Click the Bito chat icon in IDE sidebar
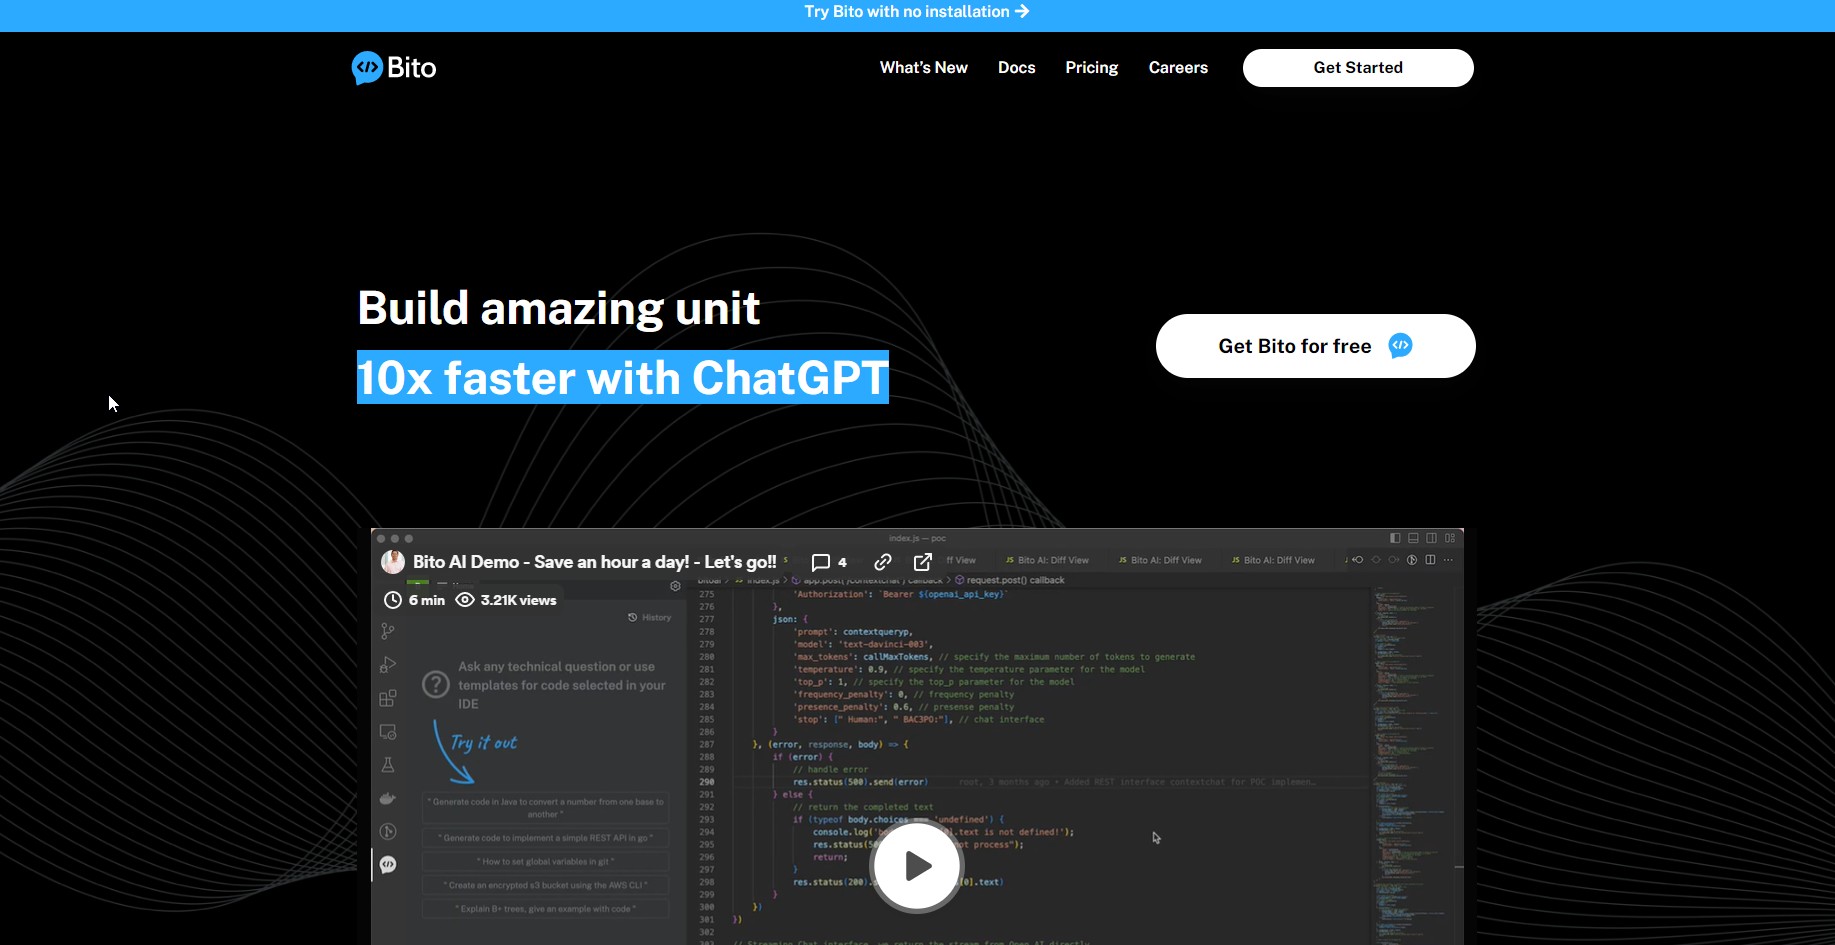The height and width of the screenshot is (945, 1835). coord(388,865)
